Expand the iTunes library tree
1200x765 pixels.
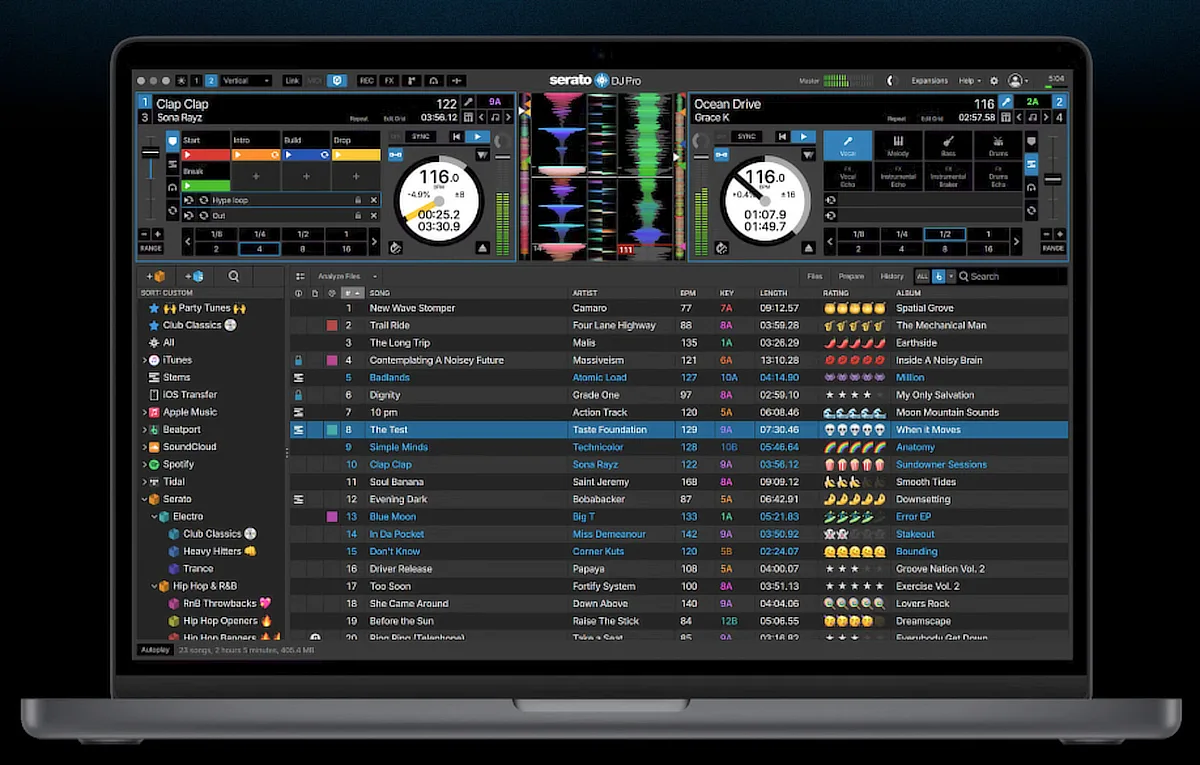click(144, 360)
